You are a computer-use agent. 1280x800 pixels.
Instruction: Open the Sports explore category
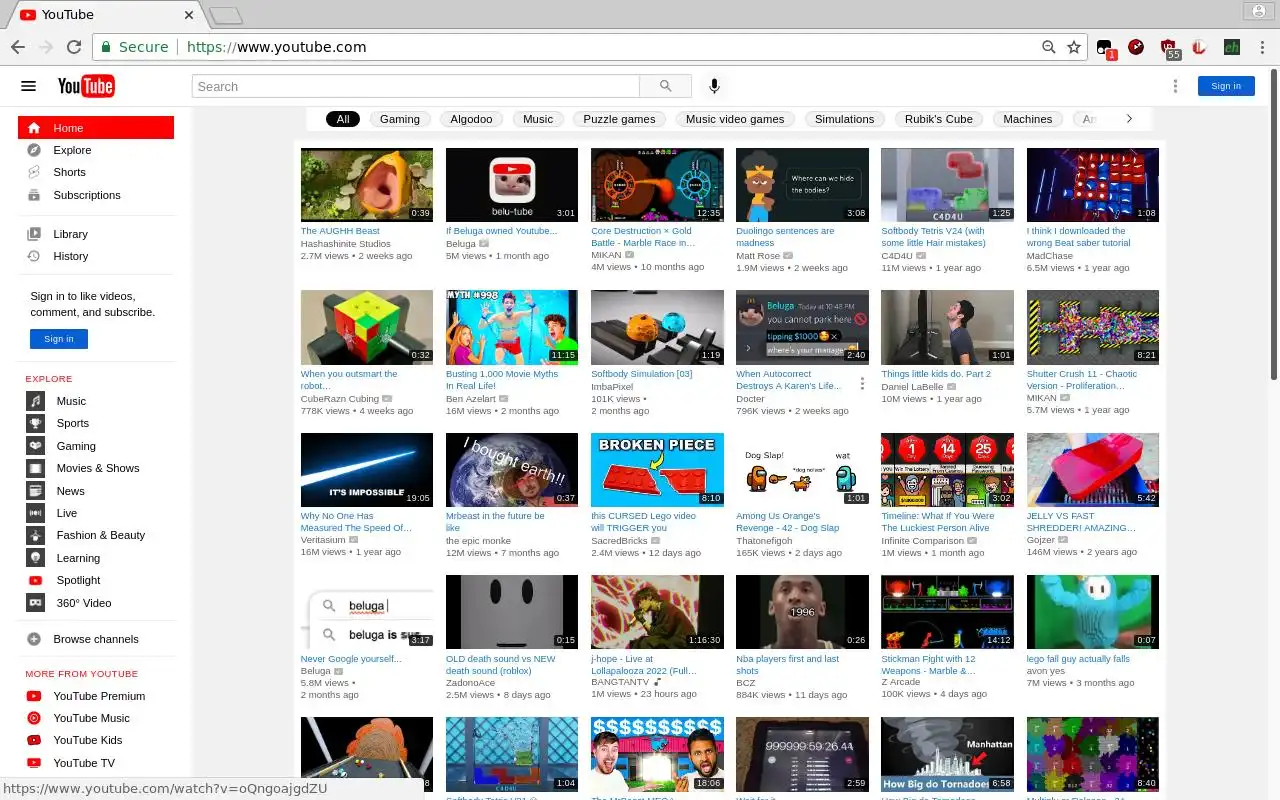(96, 423)
